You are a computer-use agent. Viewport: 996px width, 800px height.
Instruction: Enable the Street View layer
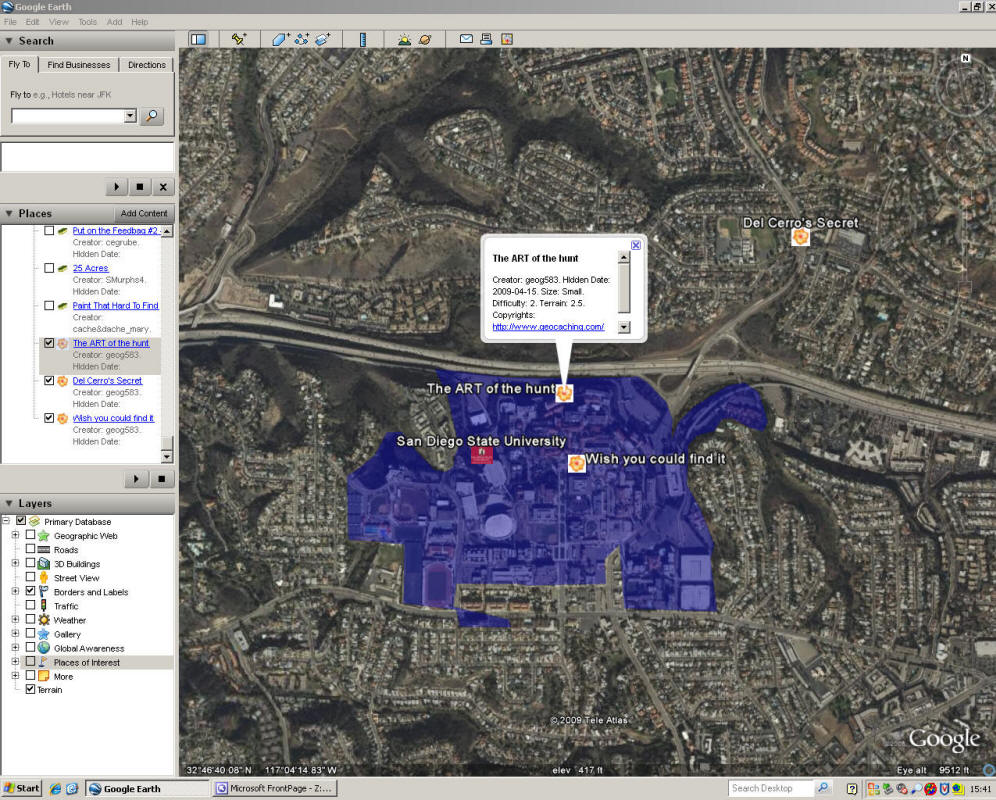tap(30, 577)
